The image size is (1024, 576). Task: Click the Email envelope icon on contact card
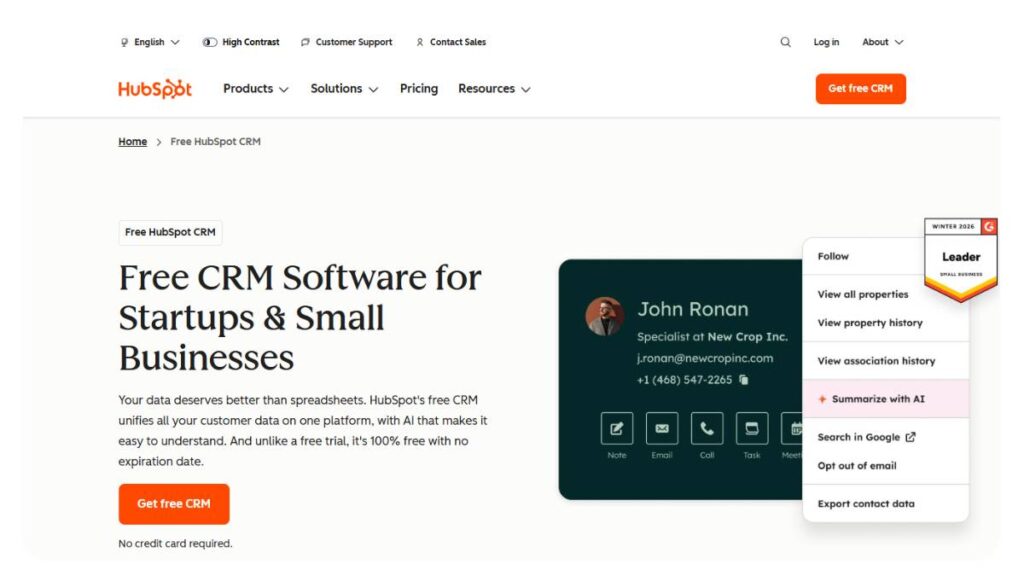[x=662, y=428]
